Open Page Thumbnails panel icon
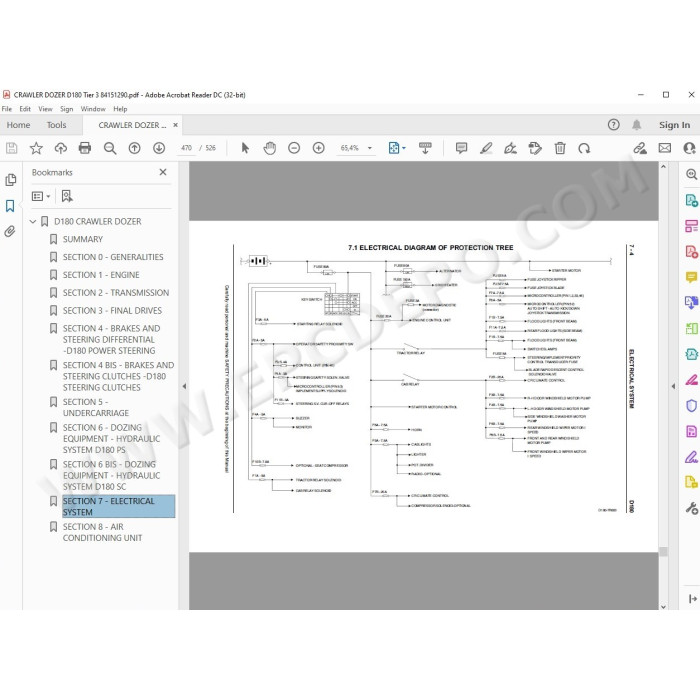The image size is (700, 700). coord(10,180)
